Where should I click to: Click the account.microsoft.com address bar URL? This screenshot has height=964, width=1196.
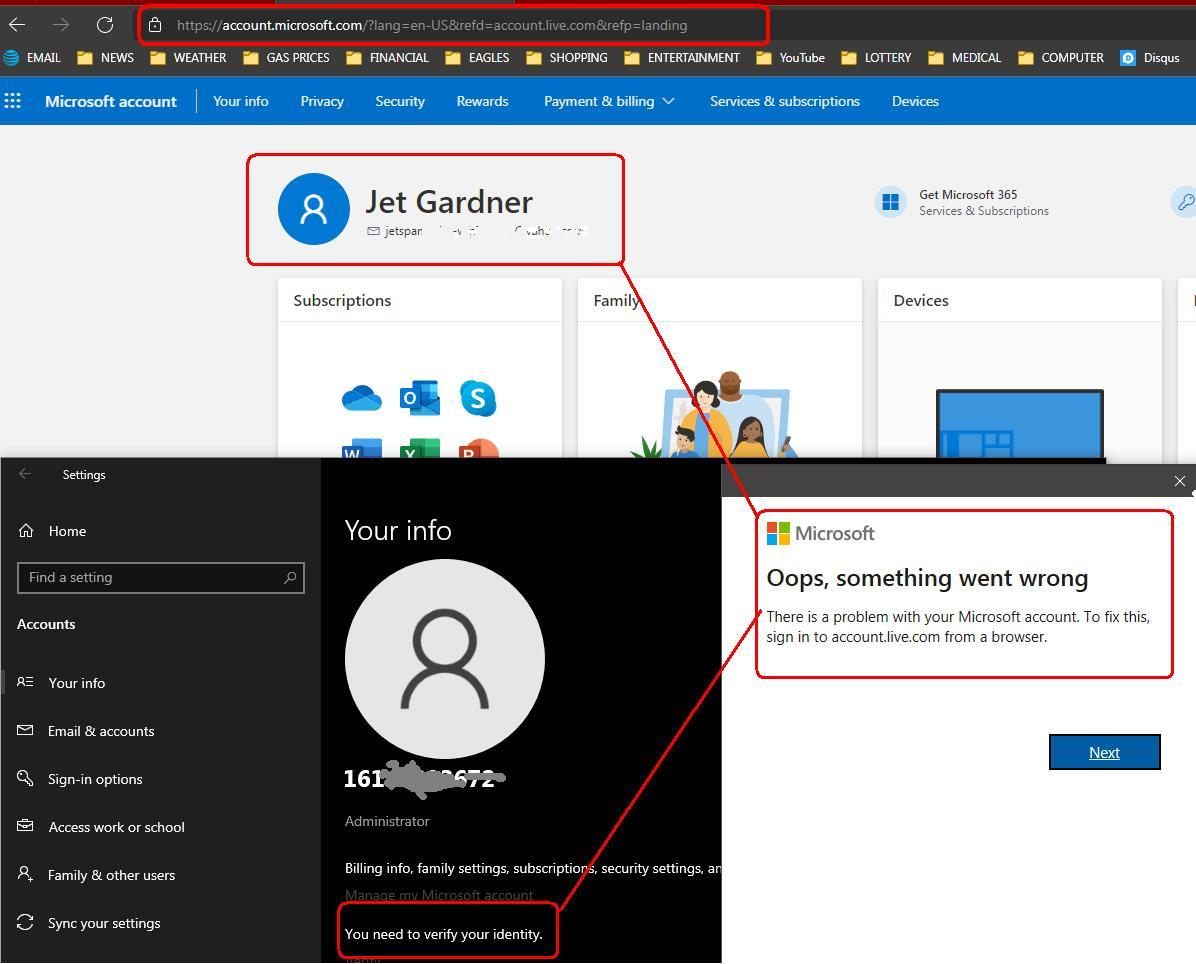click(x=432, y=25)
